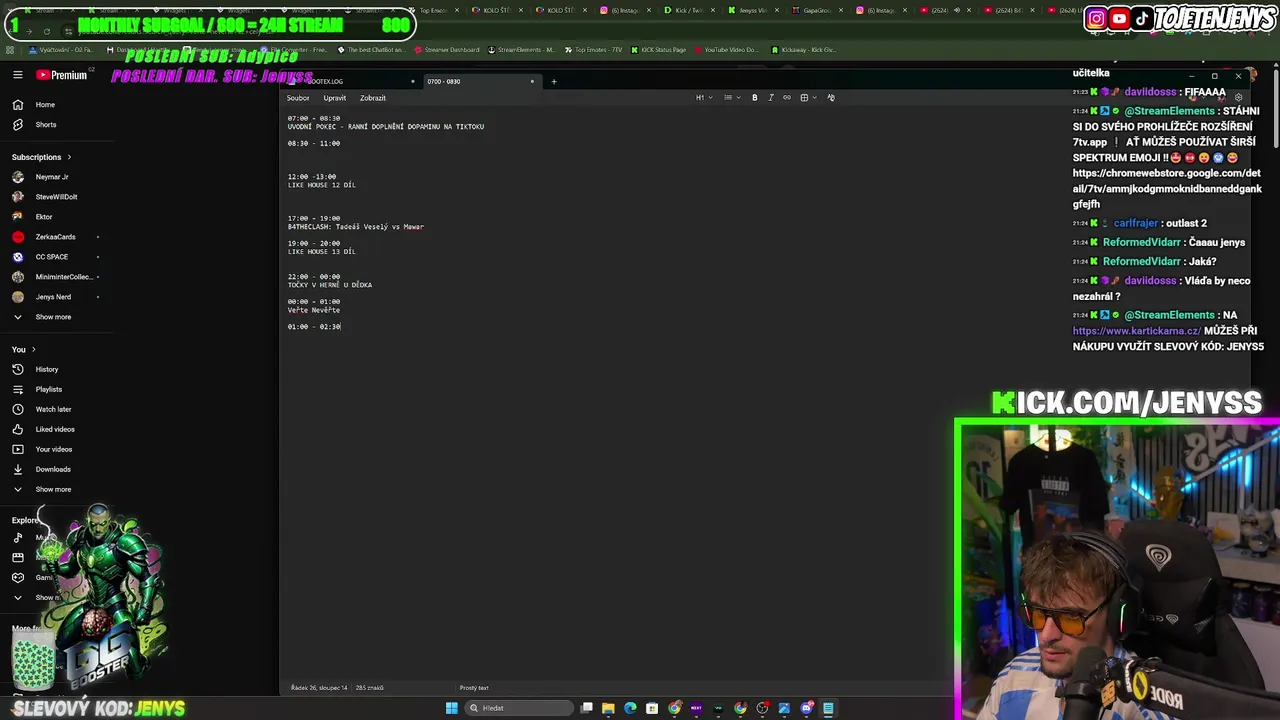This screenshot has width=1280, height=720.
Task: Open History in YouTube sidebar
Action: [47, 369]
